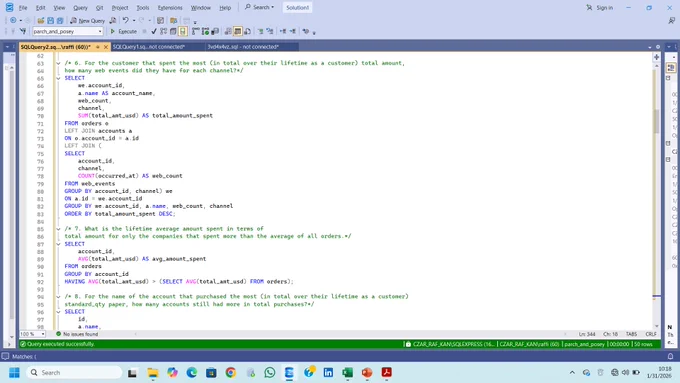Save results to file icon

[x=247, y=31]
